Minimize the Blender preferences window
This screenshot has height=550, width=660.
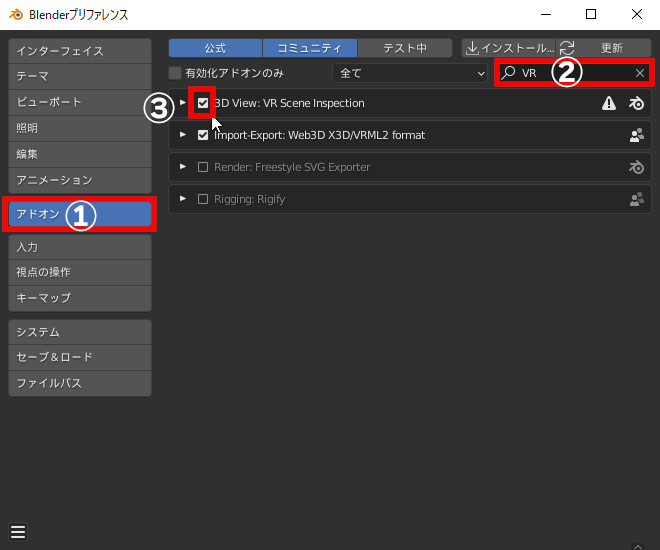(x=546, y=14)
